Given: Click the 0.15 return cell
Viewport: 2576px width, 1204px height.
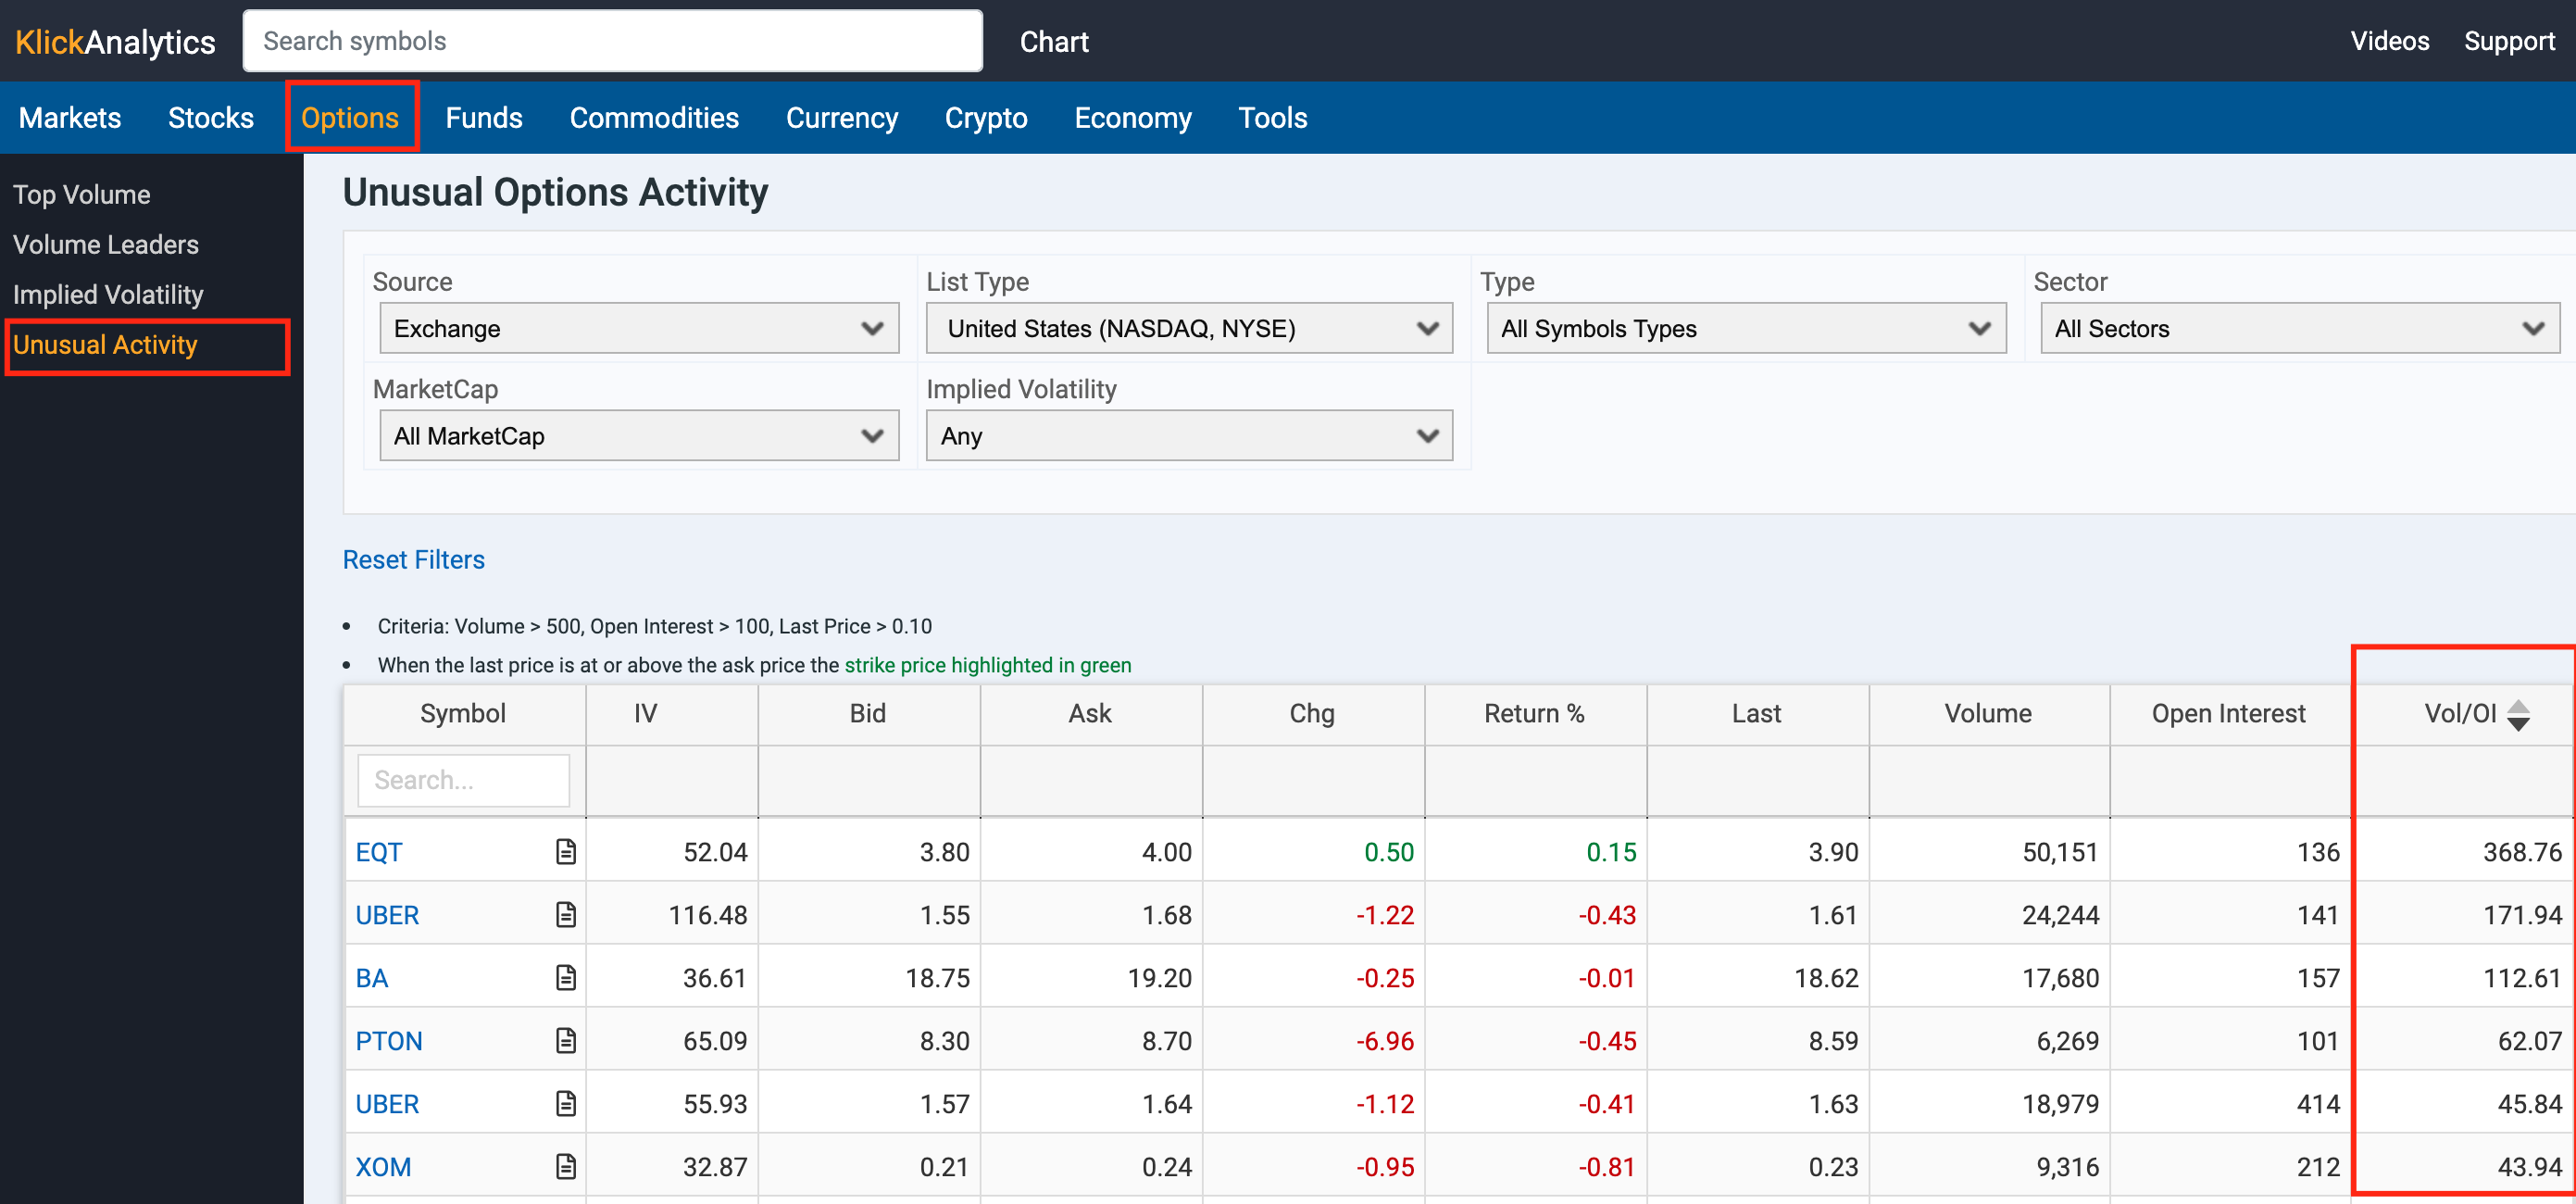Looking at the screenshot, I should point(1611,852).
